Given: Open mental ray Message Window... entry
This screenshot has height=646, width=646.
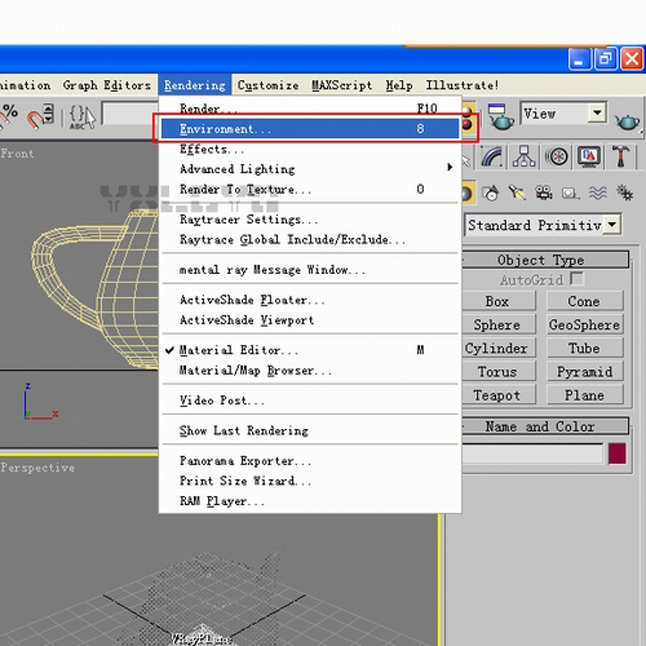Looking at the screenshot, I should pos(310,270).
